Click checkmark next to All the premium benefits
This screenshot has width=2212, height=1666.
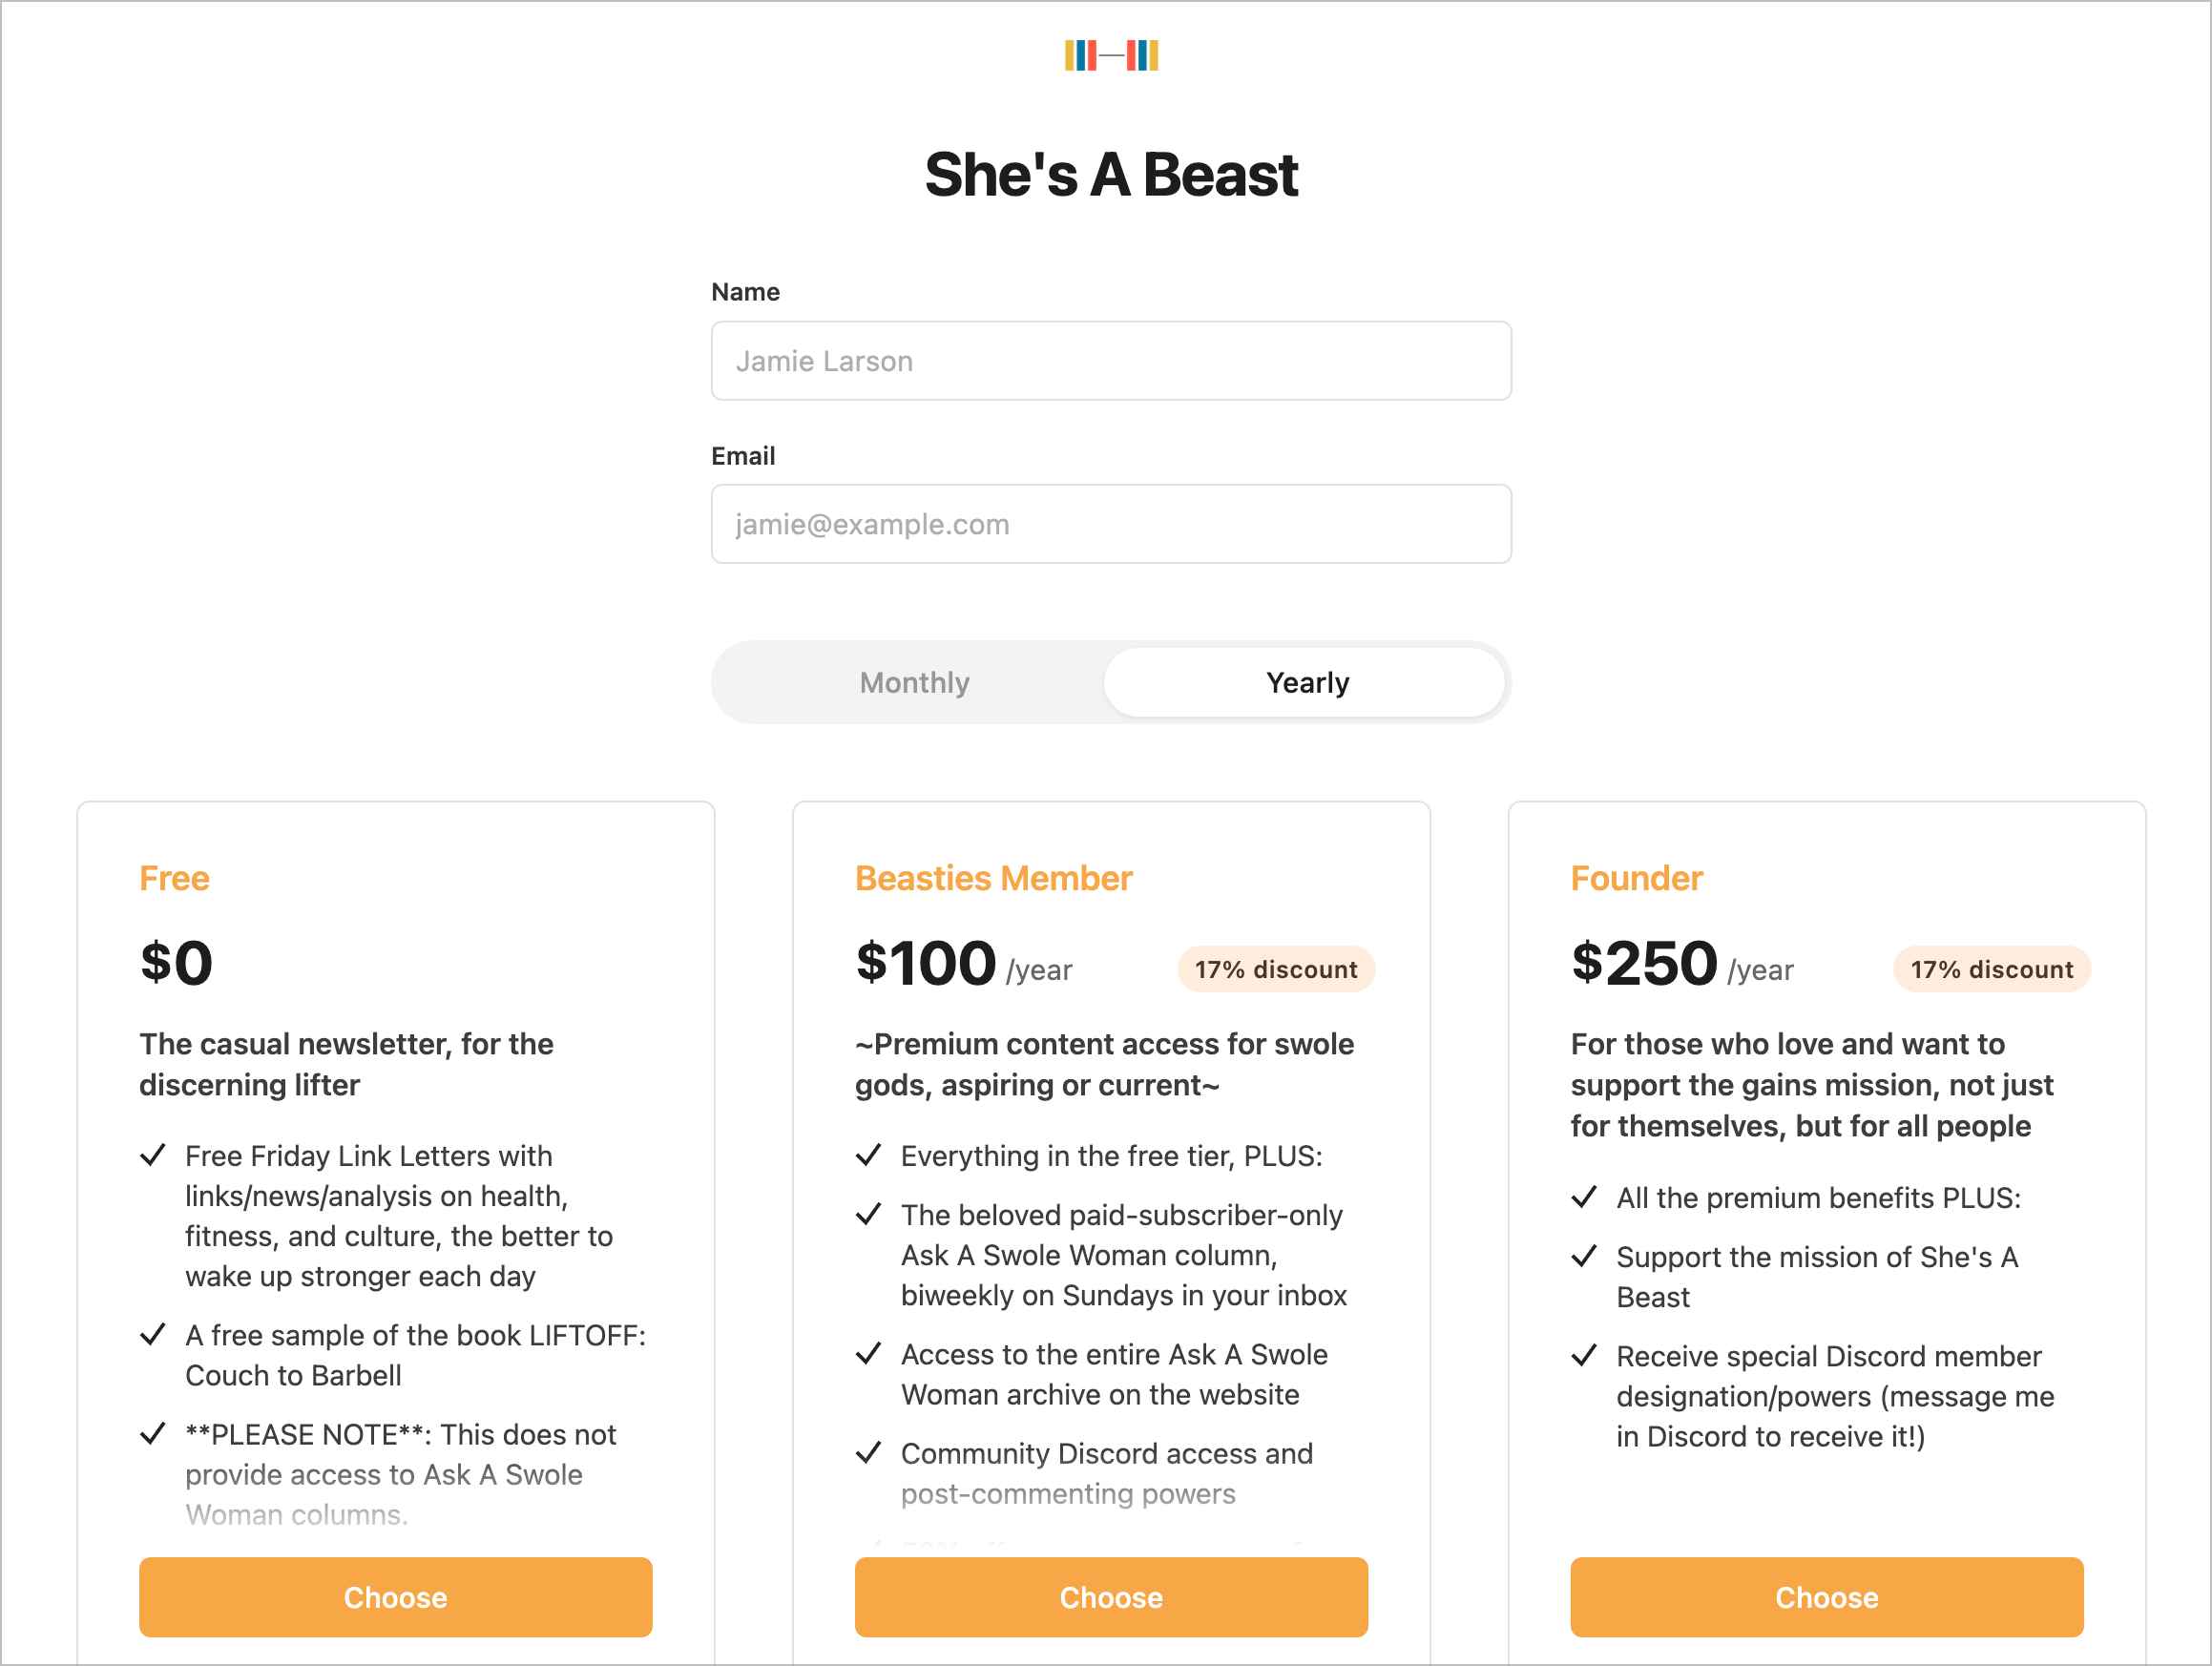(x=1584, y=1197)
